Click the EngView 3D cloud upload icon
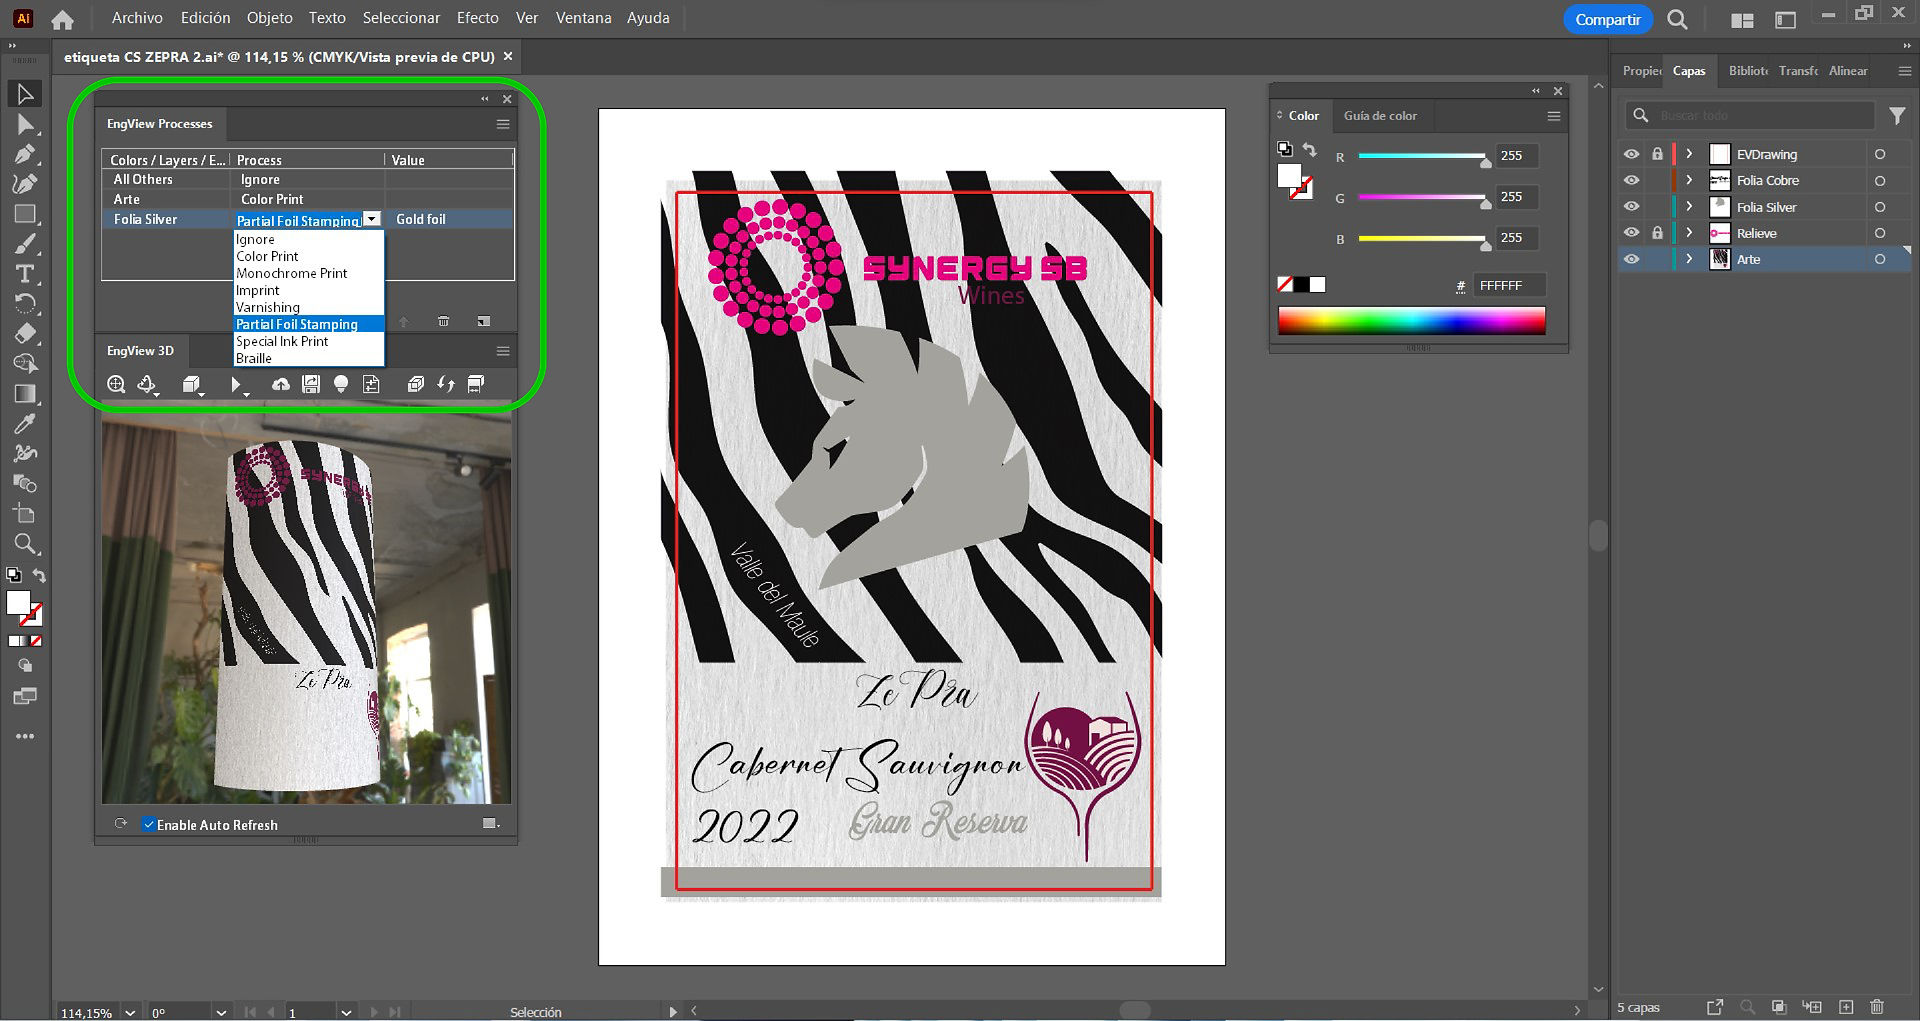This screenshot has height=1021, width=1920. pos(281,384)
